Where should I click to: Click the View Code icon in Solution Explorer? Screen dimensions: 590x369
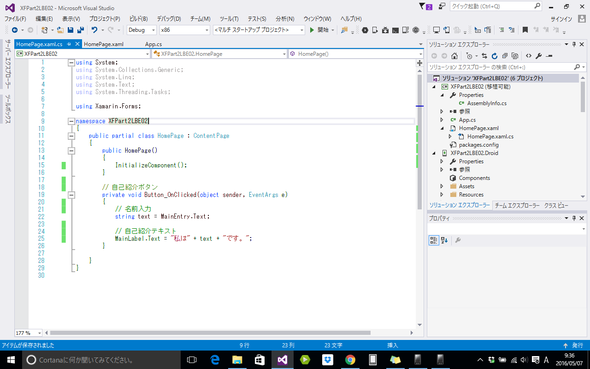pos(529,56)
